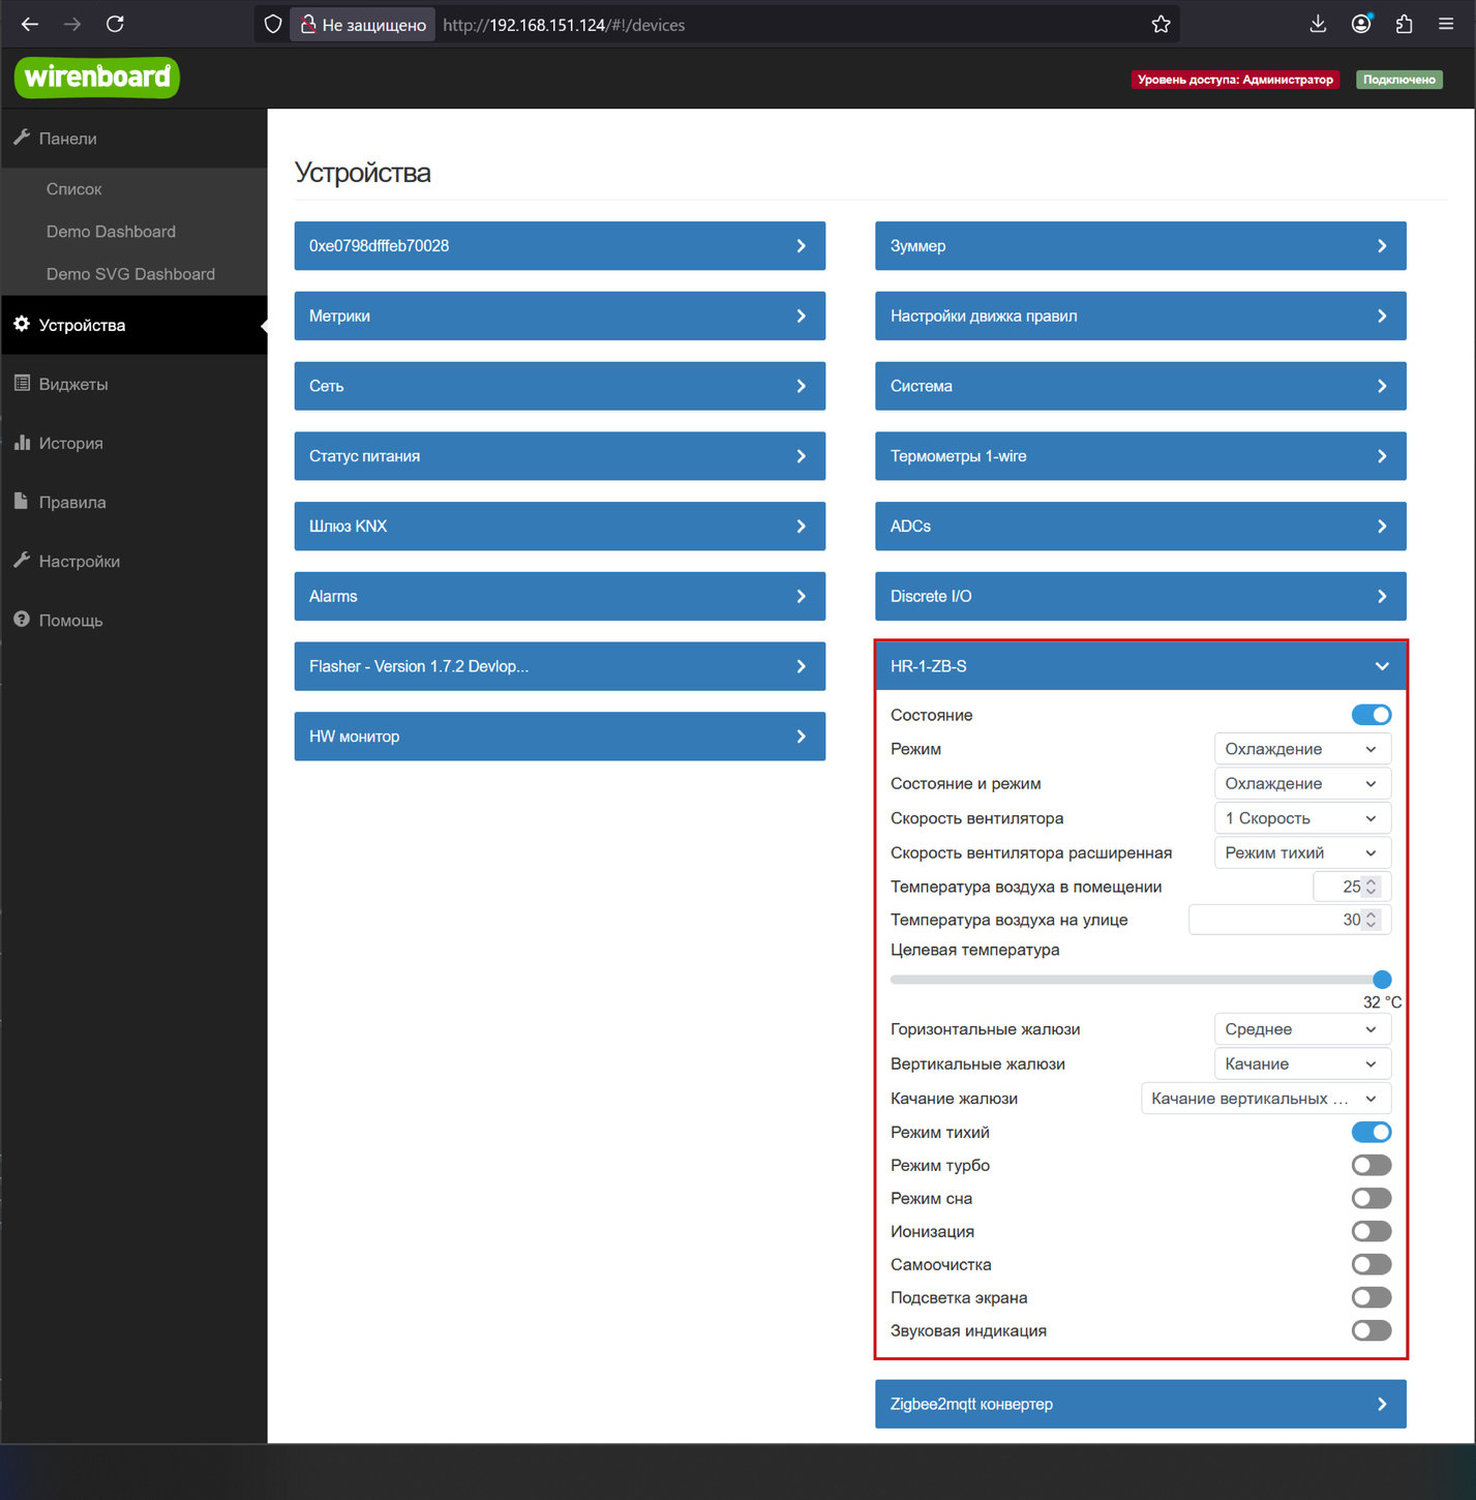Expand the Alarms device chevron
1476x1500 pixels.
click(x=801, y=596)
